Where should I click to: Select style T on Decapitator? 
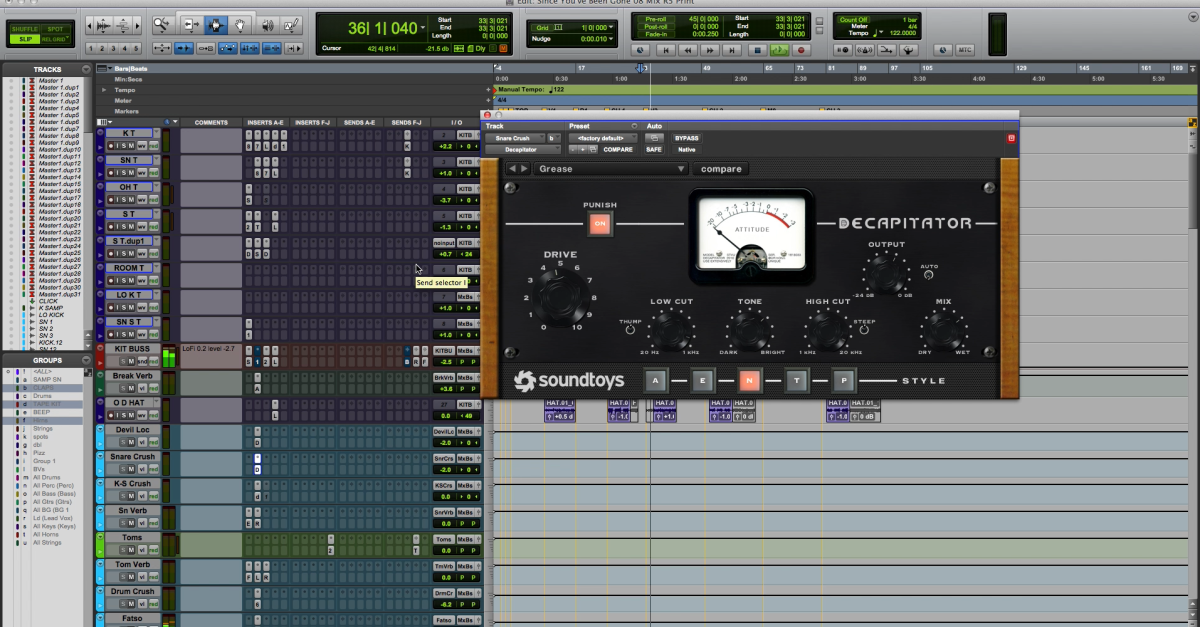[797, 381]
